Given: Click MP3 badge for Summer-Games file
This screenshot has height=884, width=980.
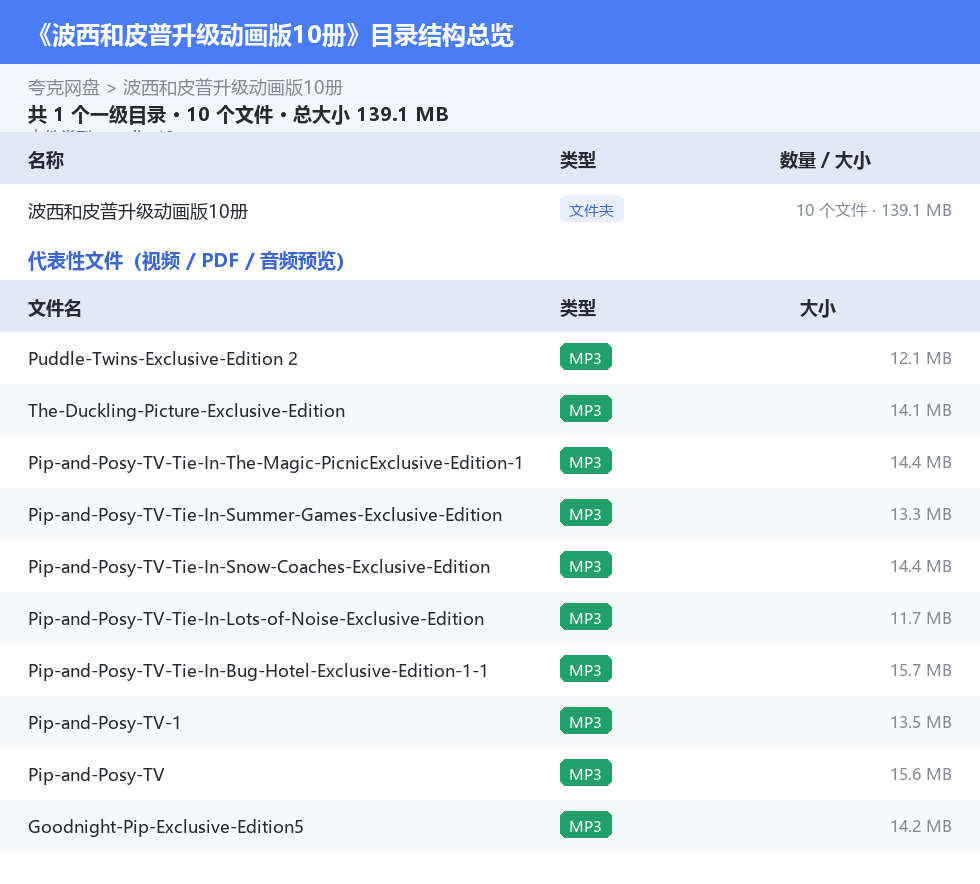Looking at the screenshot, I should click(586, 513).
